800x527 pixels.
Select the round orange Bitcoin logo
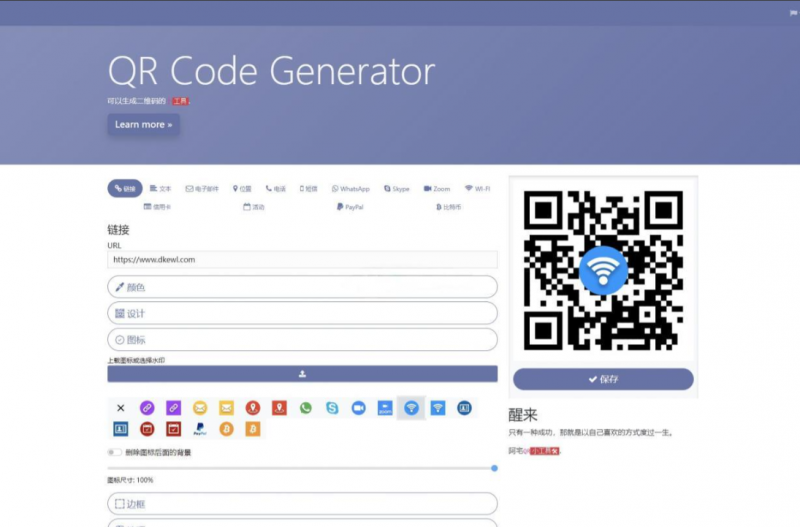tap(226, 429)
